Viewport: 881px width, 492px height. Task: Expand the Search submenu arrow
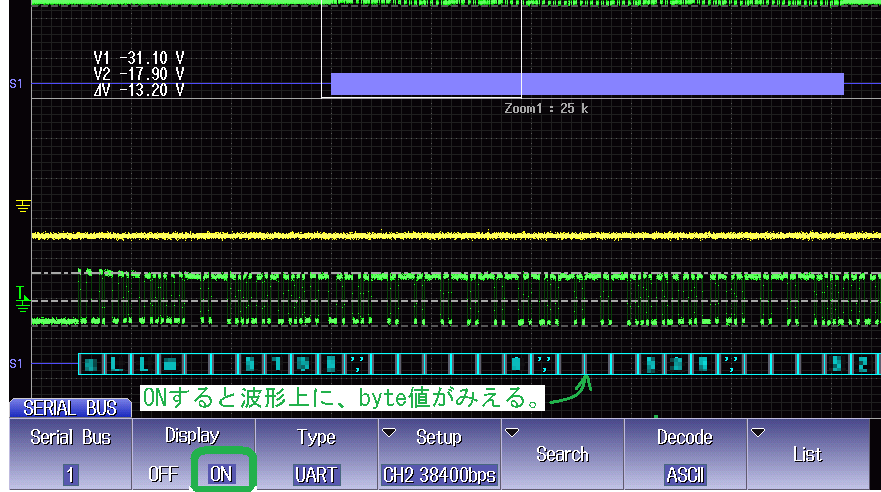(x=513, y=432)
